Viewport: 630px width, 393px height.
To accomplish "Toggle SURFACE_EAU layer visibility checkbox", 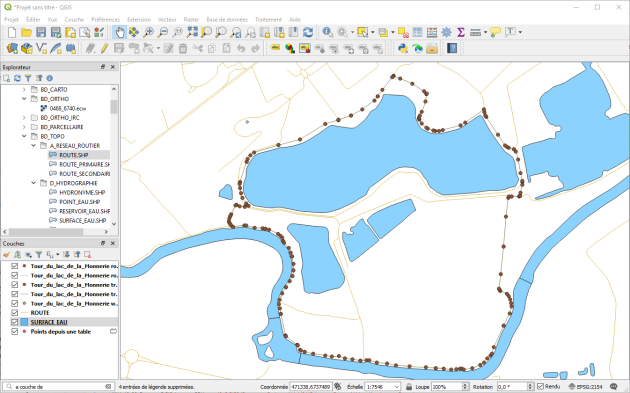I will [15, 322].
